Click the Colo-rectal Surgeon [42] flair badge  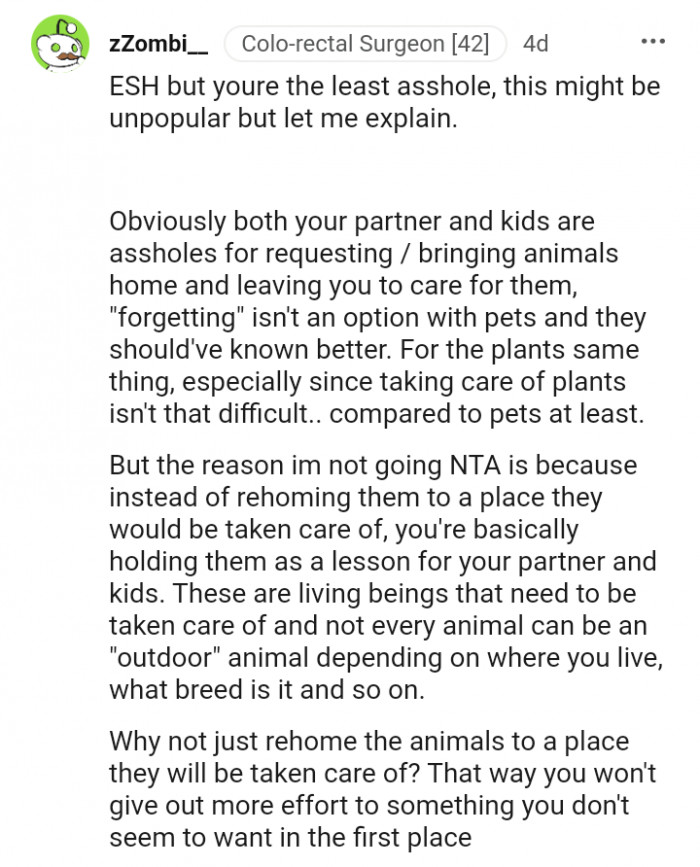(365, 44)
